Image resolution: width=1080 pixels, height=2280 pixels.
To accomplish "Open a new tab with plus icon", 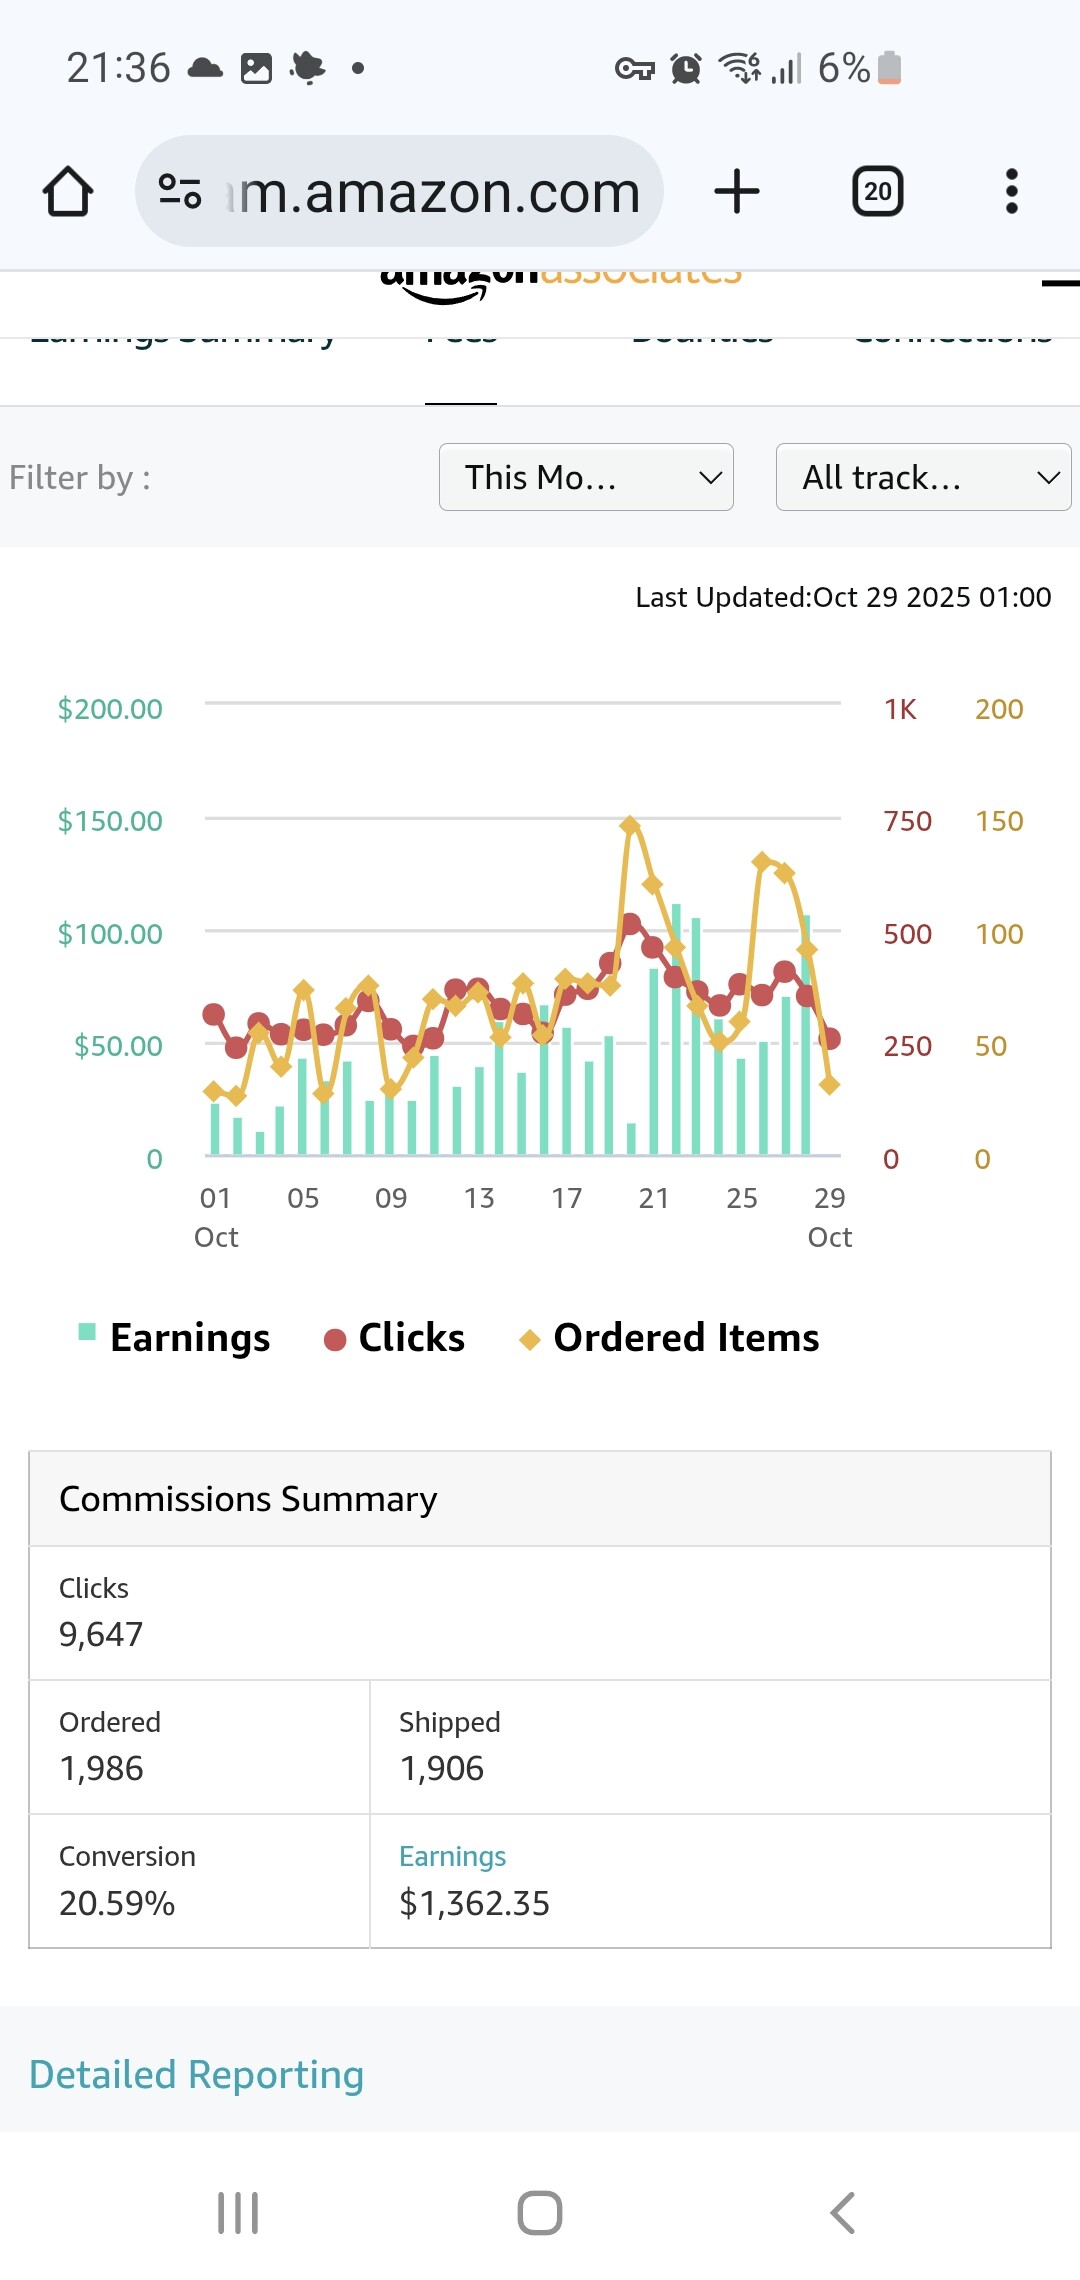I will point(737,191).
